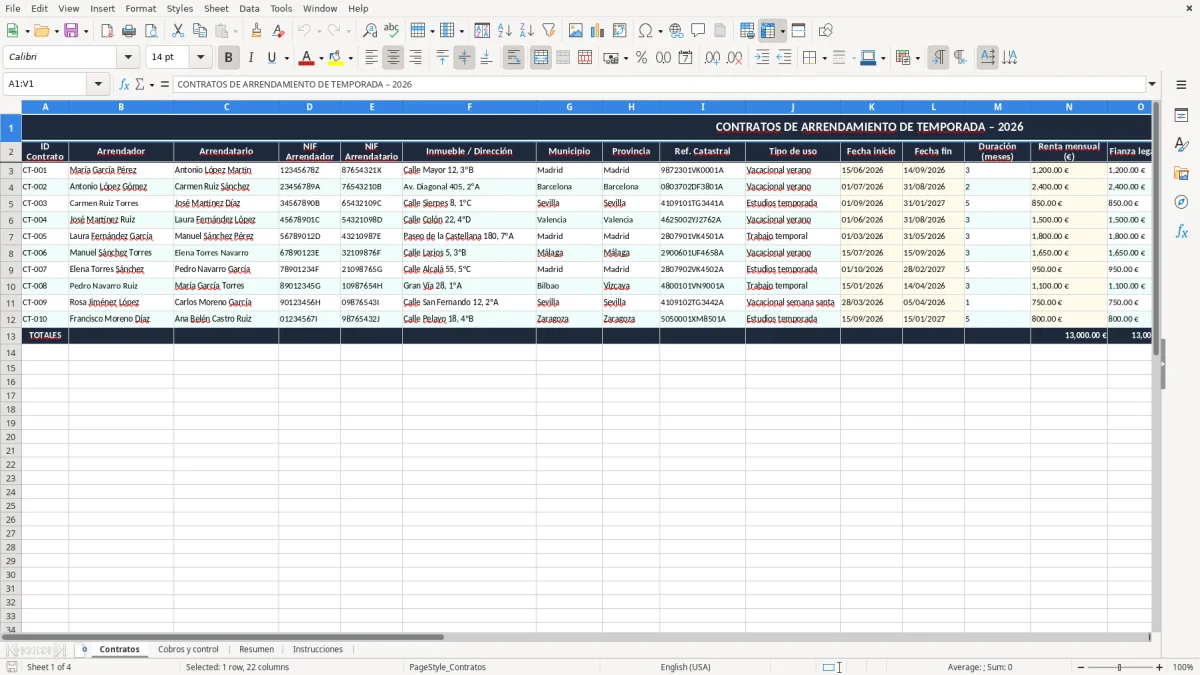
Task: Toggle Print Preview
Action: coord(151,31)
